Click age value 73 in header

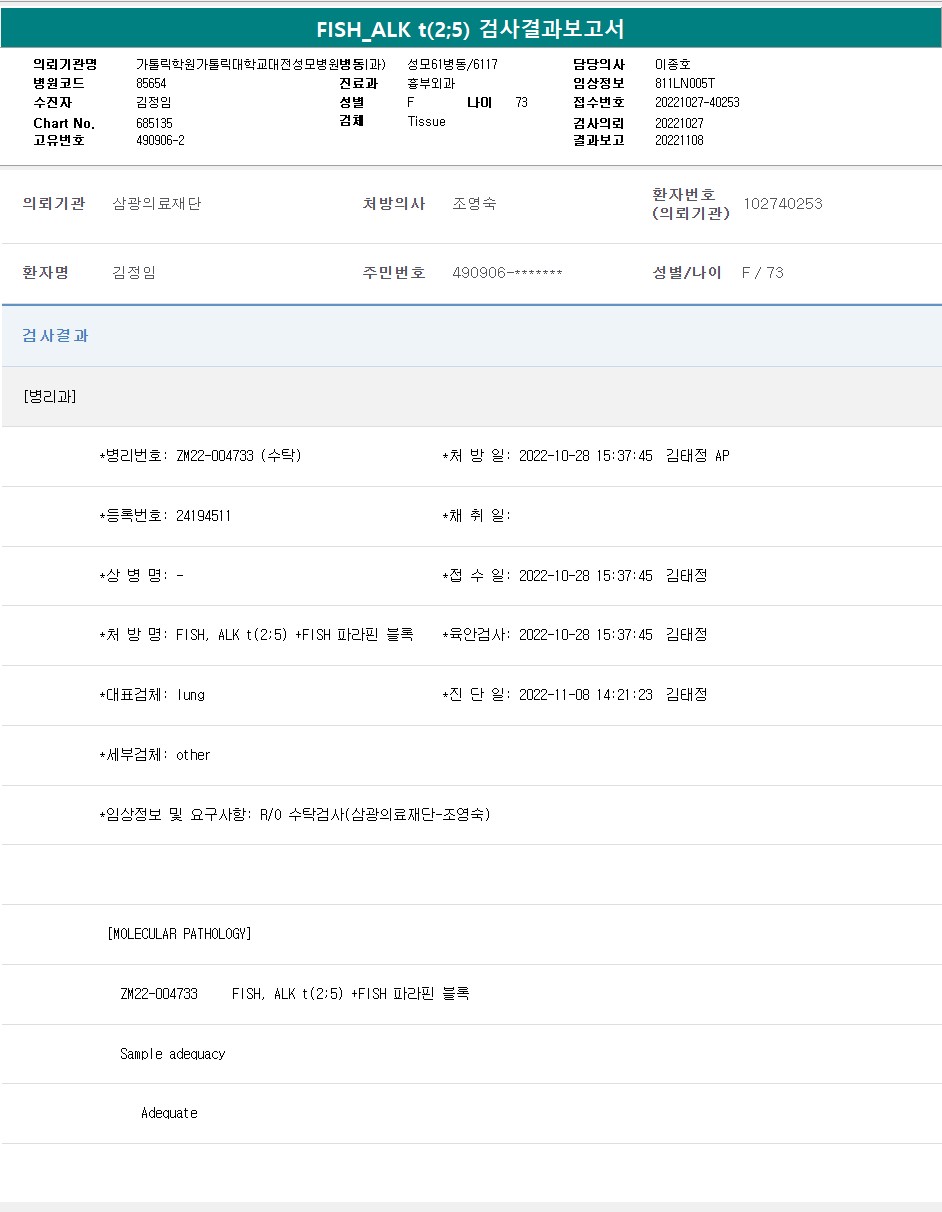(522, 103)
